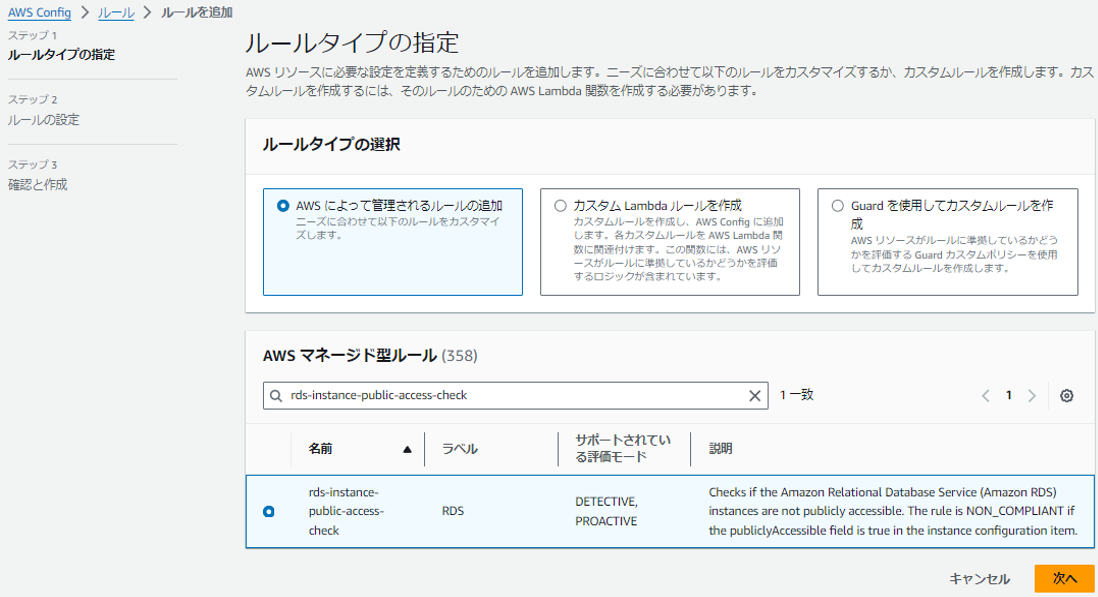Image resolution: width=1098 pixels, height=597 pixels.
Task: Click the rule description text
Action: point(893,511)
